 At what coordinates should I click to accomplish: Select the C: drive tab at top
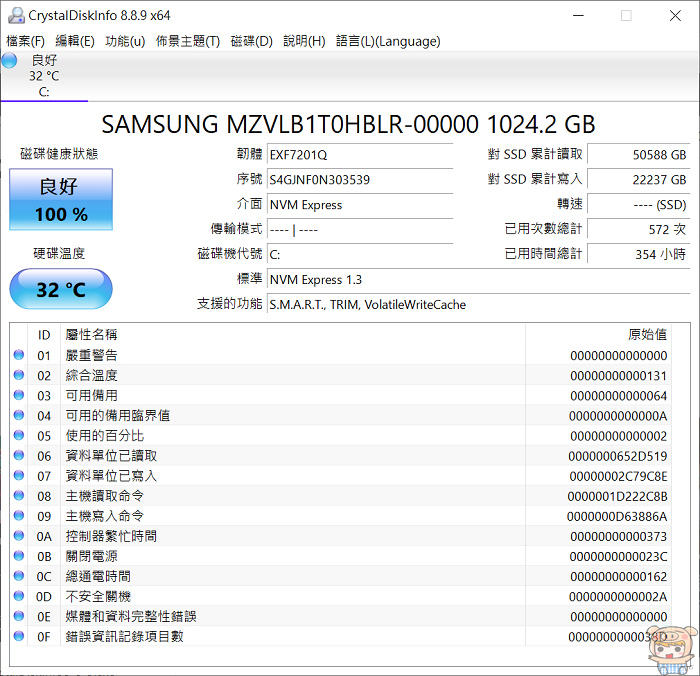click(x=44, y=76)
